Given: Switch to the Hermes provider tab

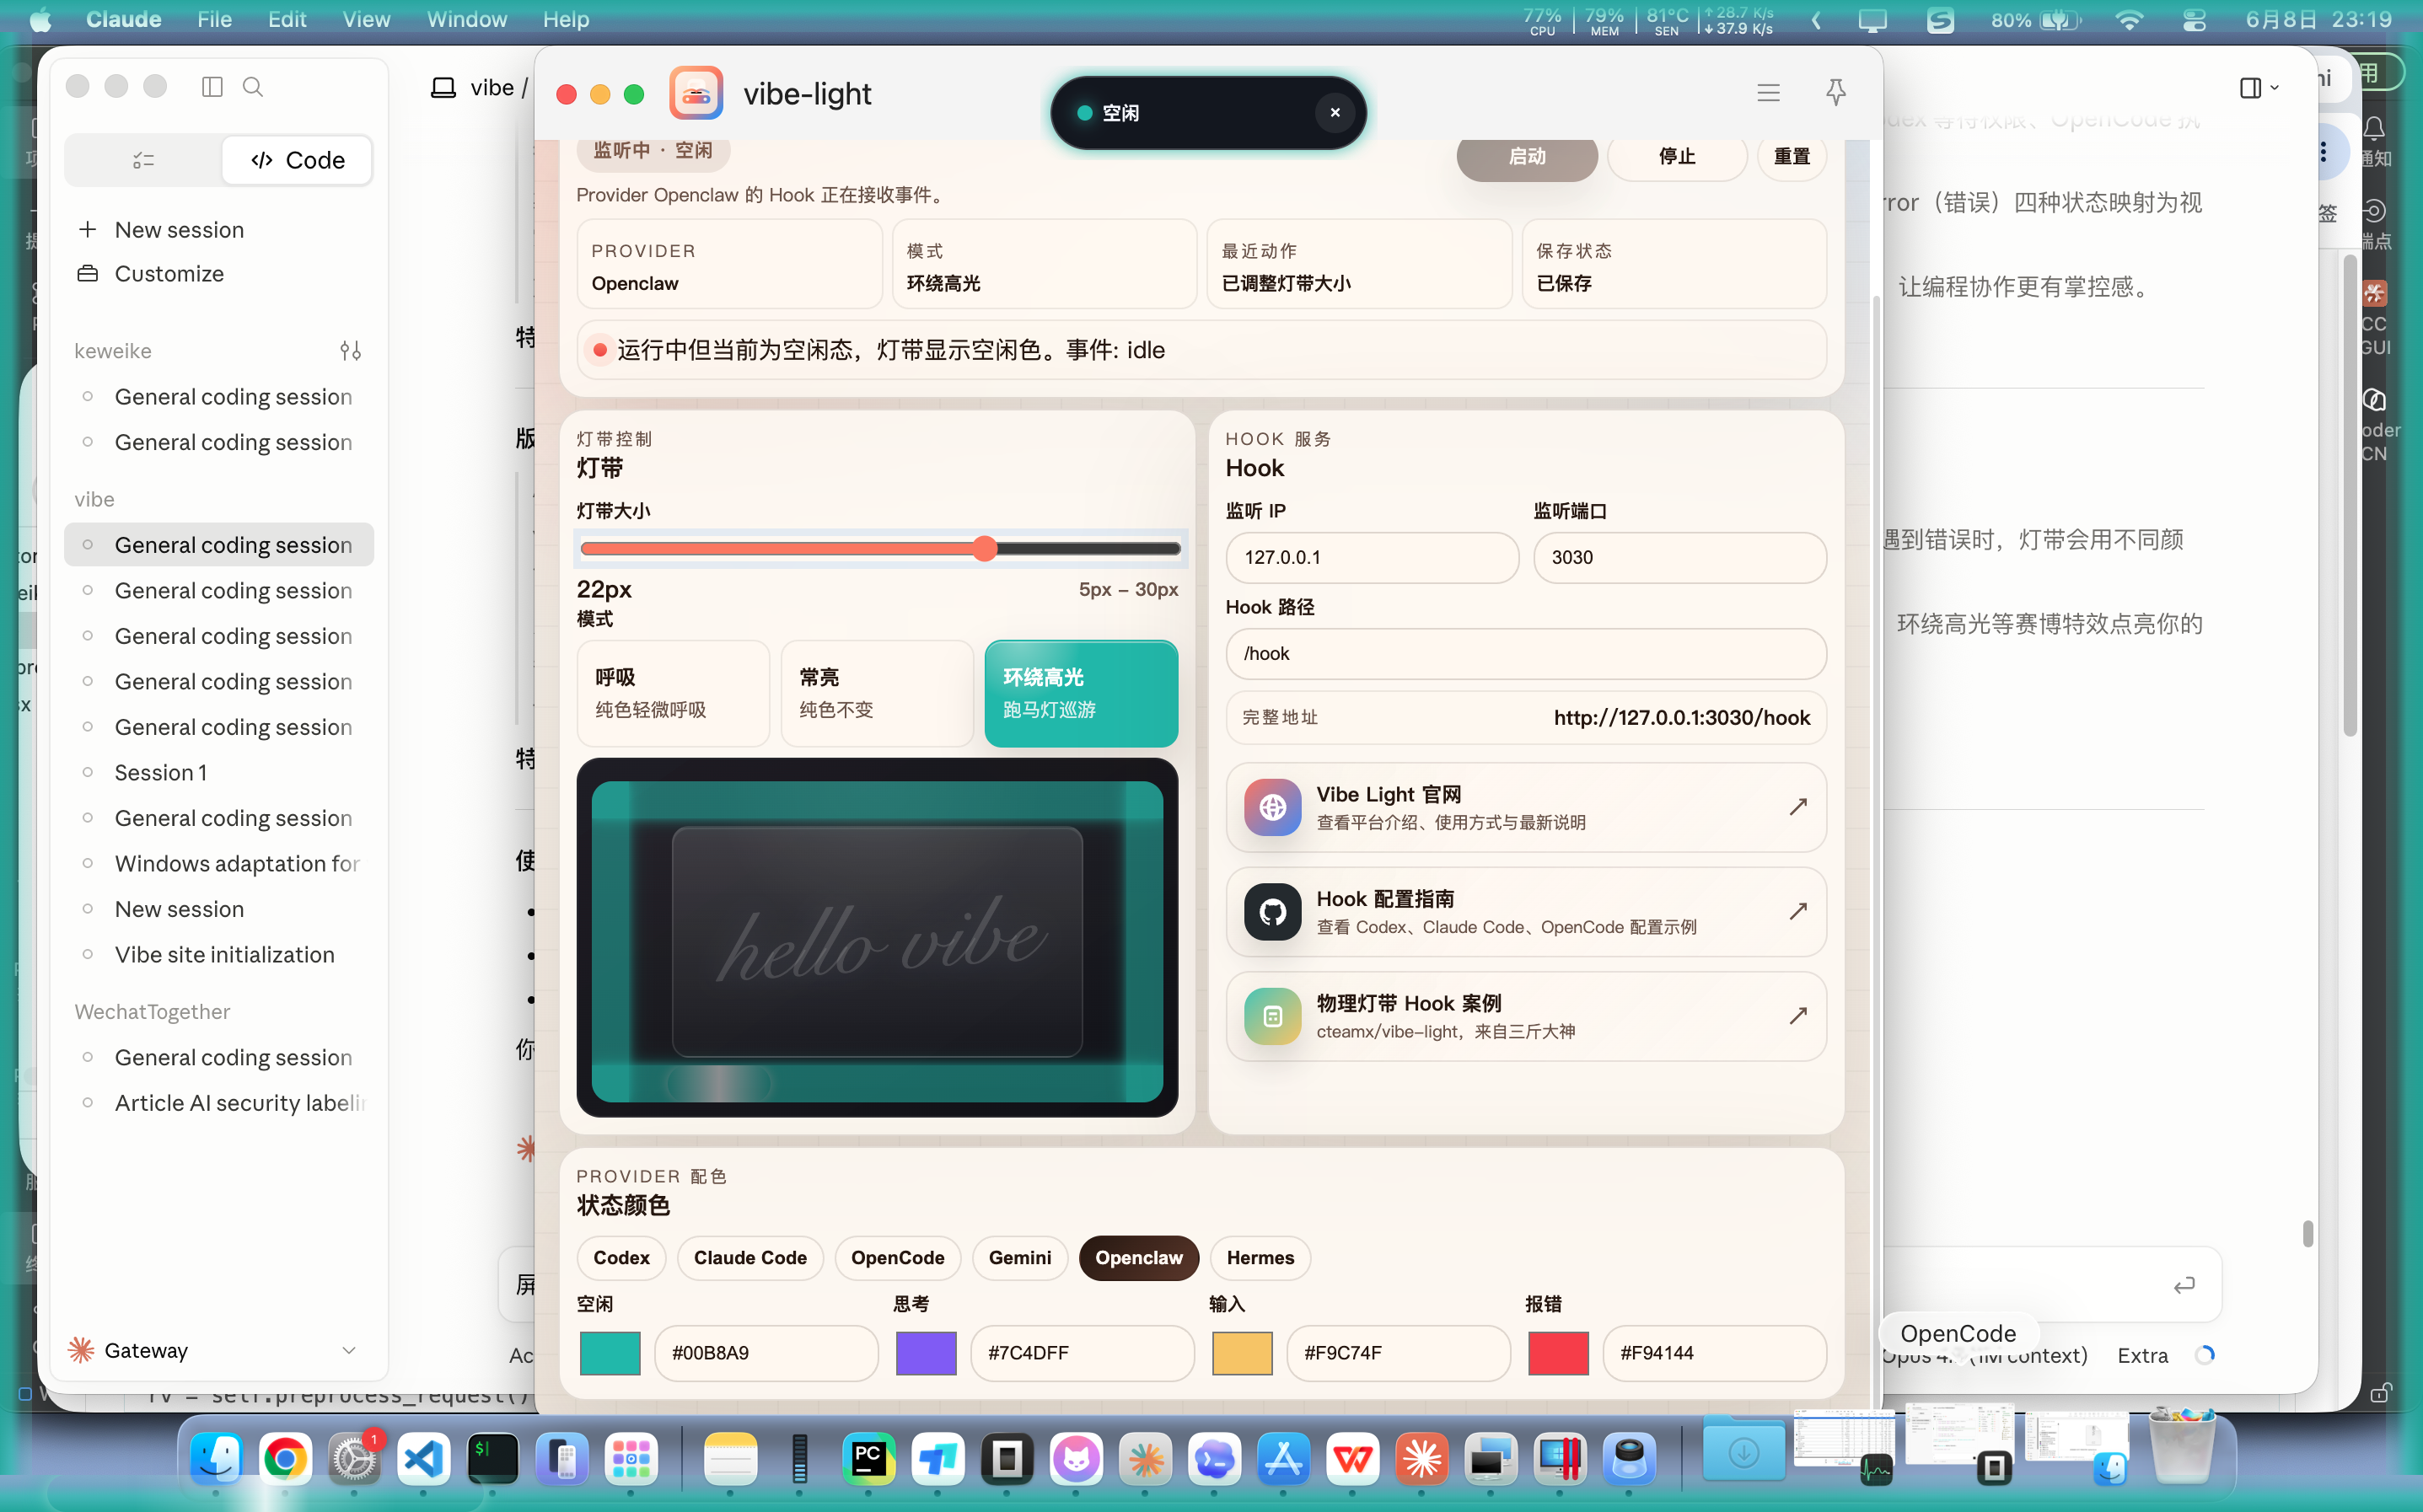Looking at the screenshot, I should click(1260, 1257).
